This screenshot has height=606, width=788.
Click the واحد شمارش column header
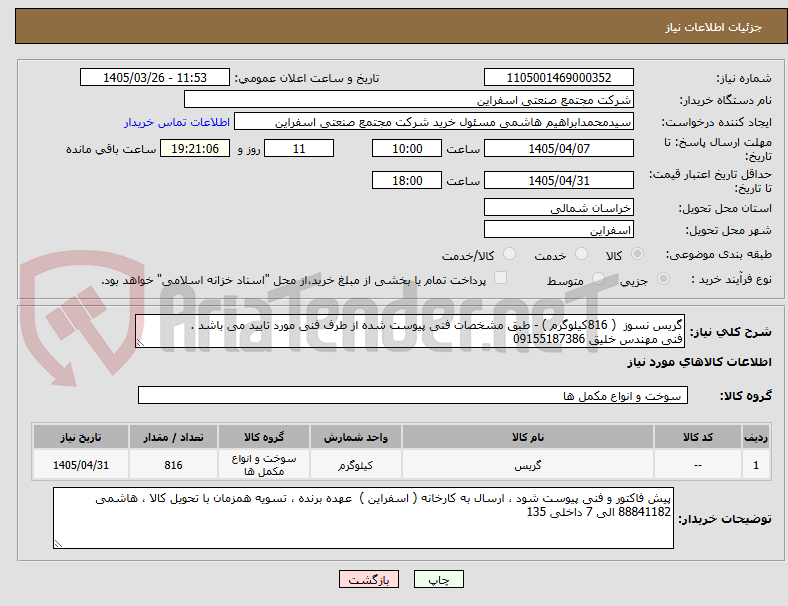point(355,437)
